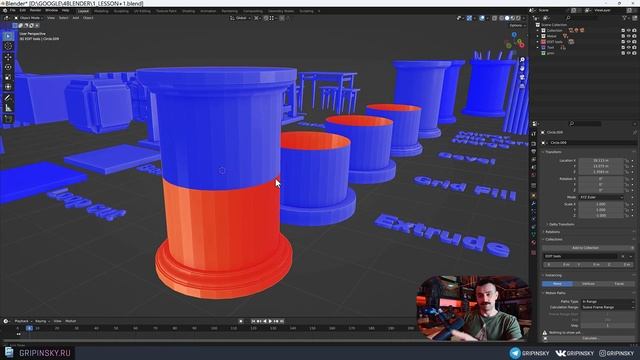Open Paths Type In Range dropdown
640x360 pixels.
(608, 301)
